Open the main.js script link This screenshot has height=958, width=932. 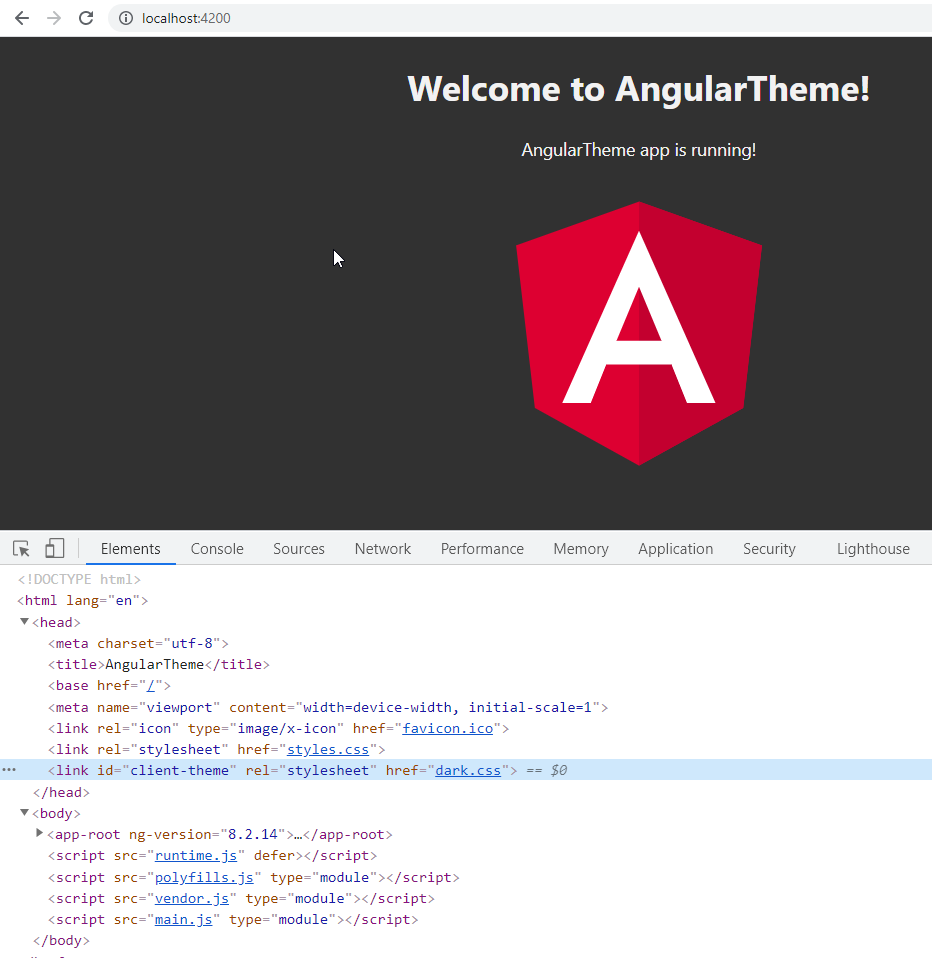(183, 919)
